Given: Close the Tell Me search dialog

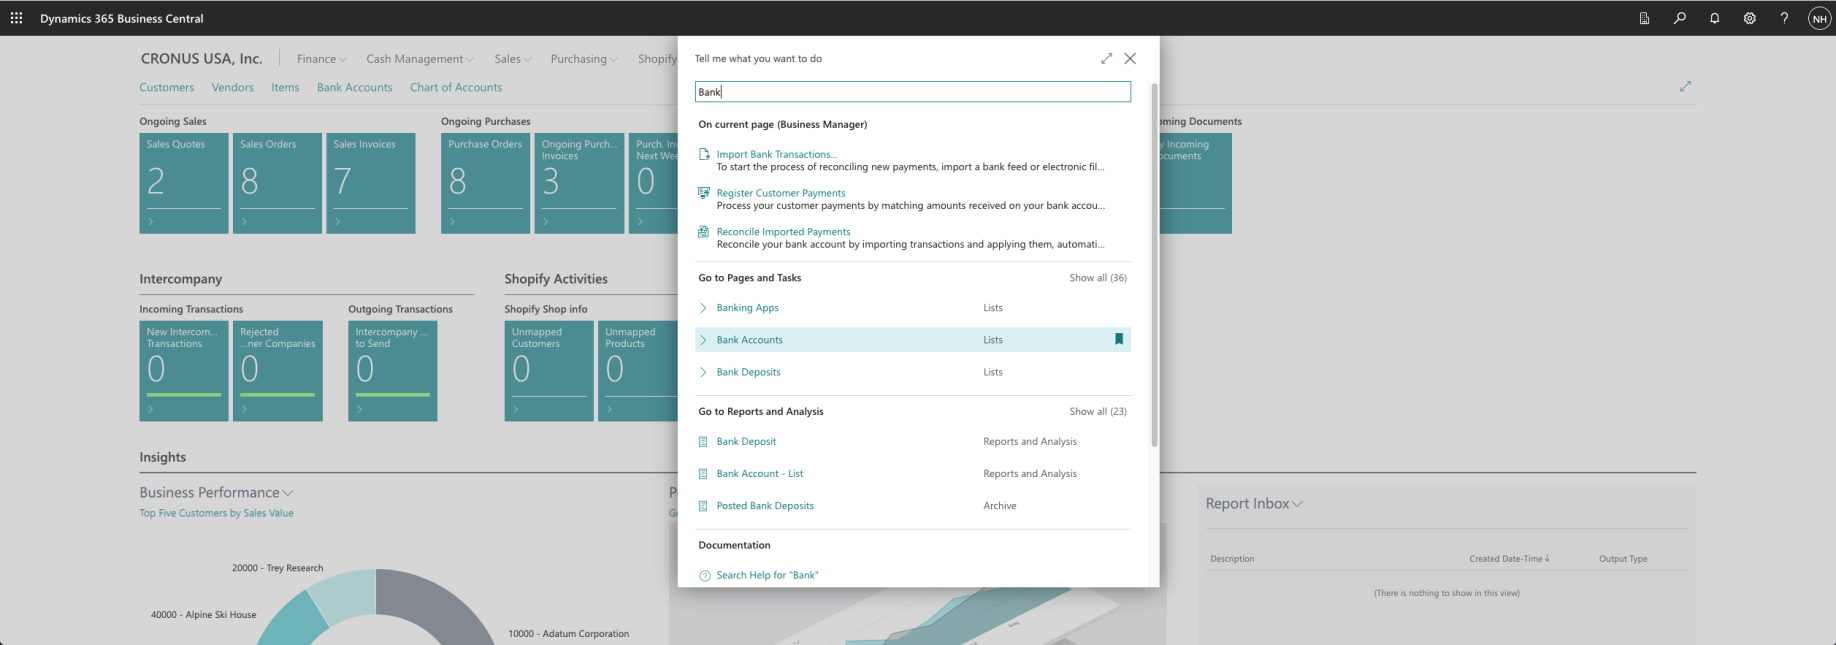Looking at the screenshot, I should point(1130,58).
